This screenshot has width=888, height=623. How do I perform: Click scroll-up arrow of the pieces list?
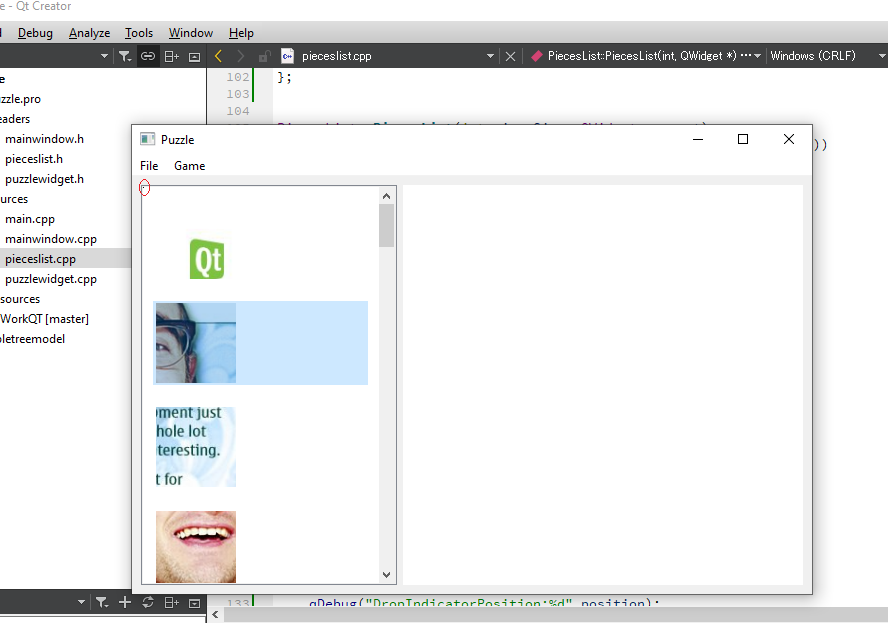point(387,196)
